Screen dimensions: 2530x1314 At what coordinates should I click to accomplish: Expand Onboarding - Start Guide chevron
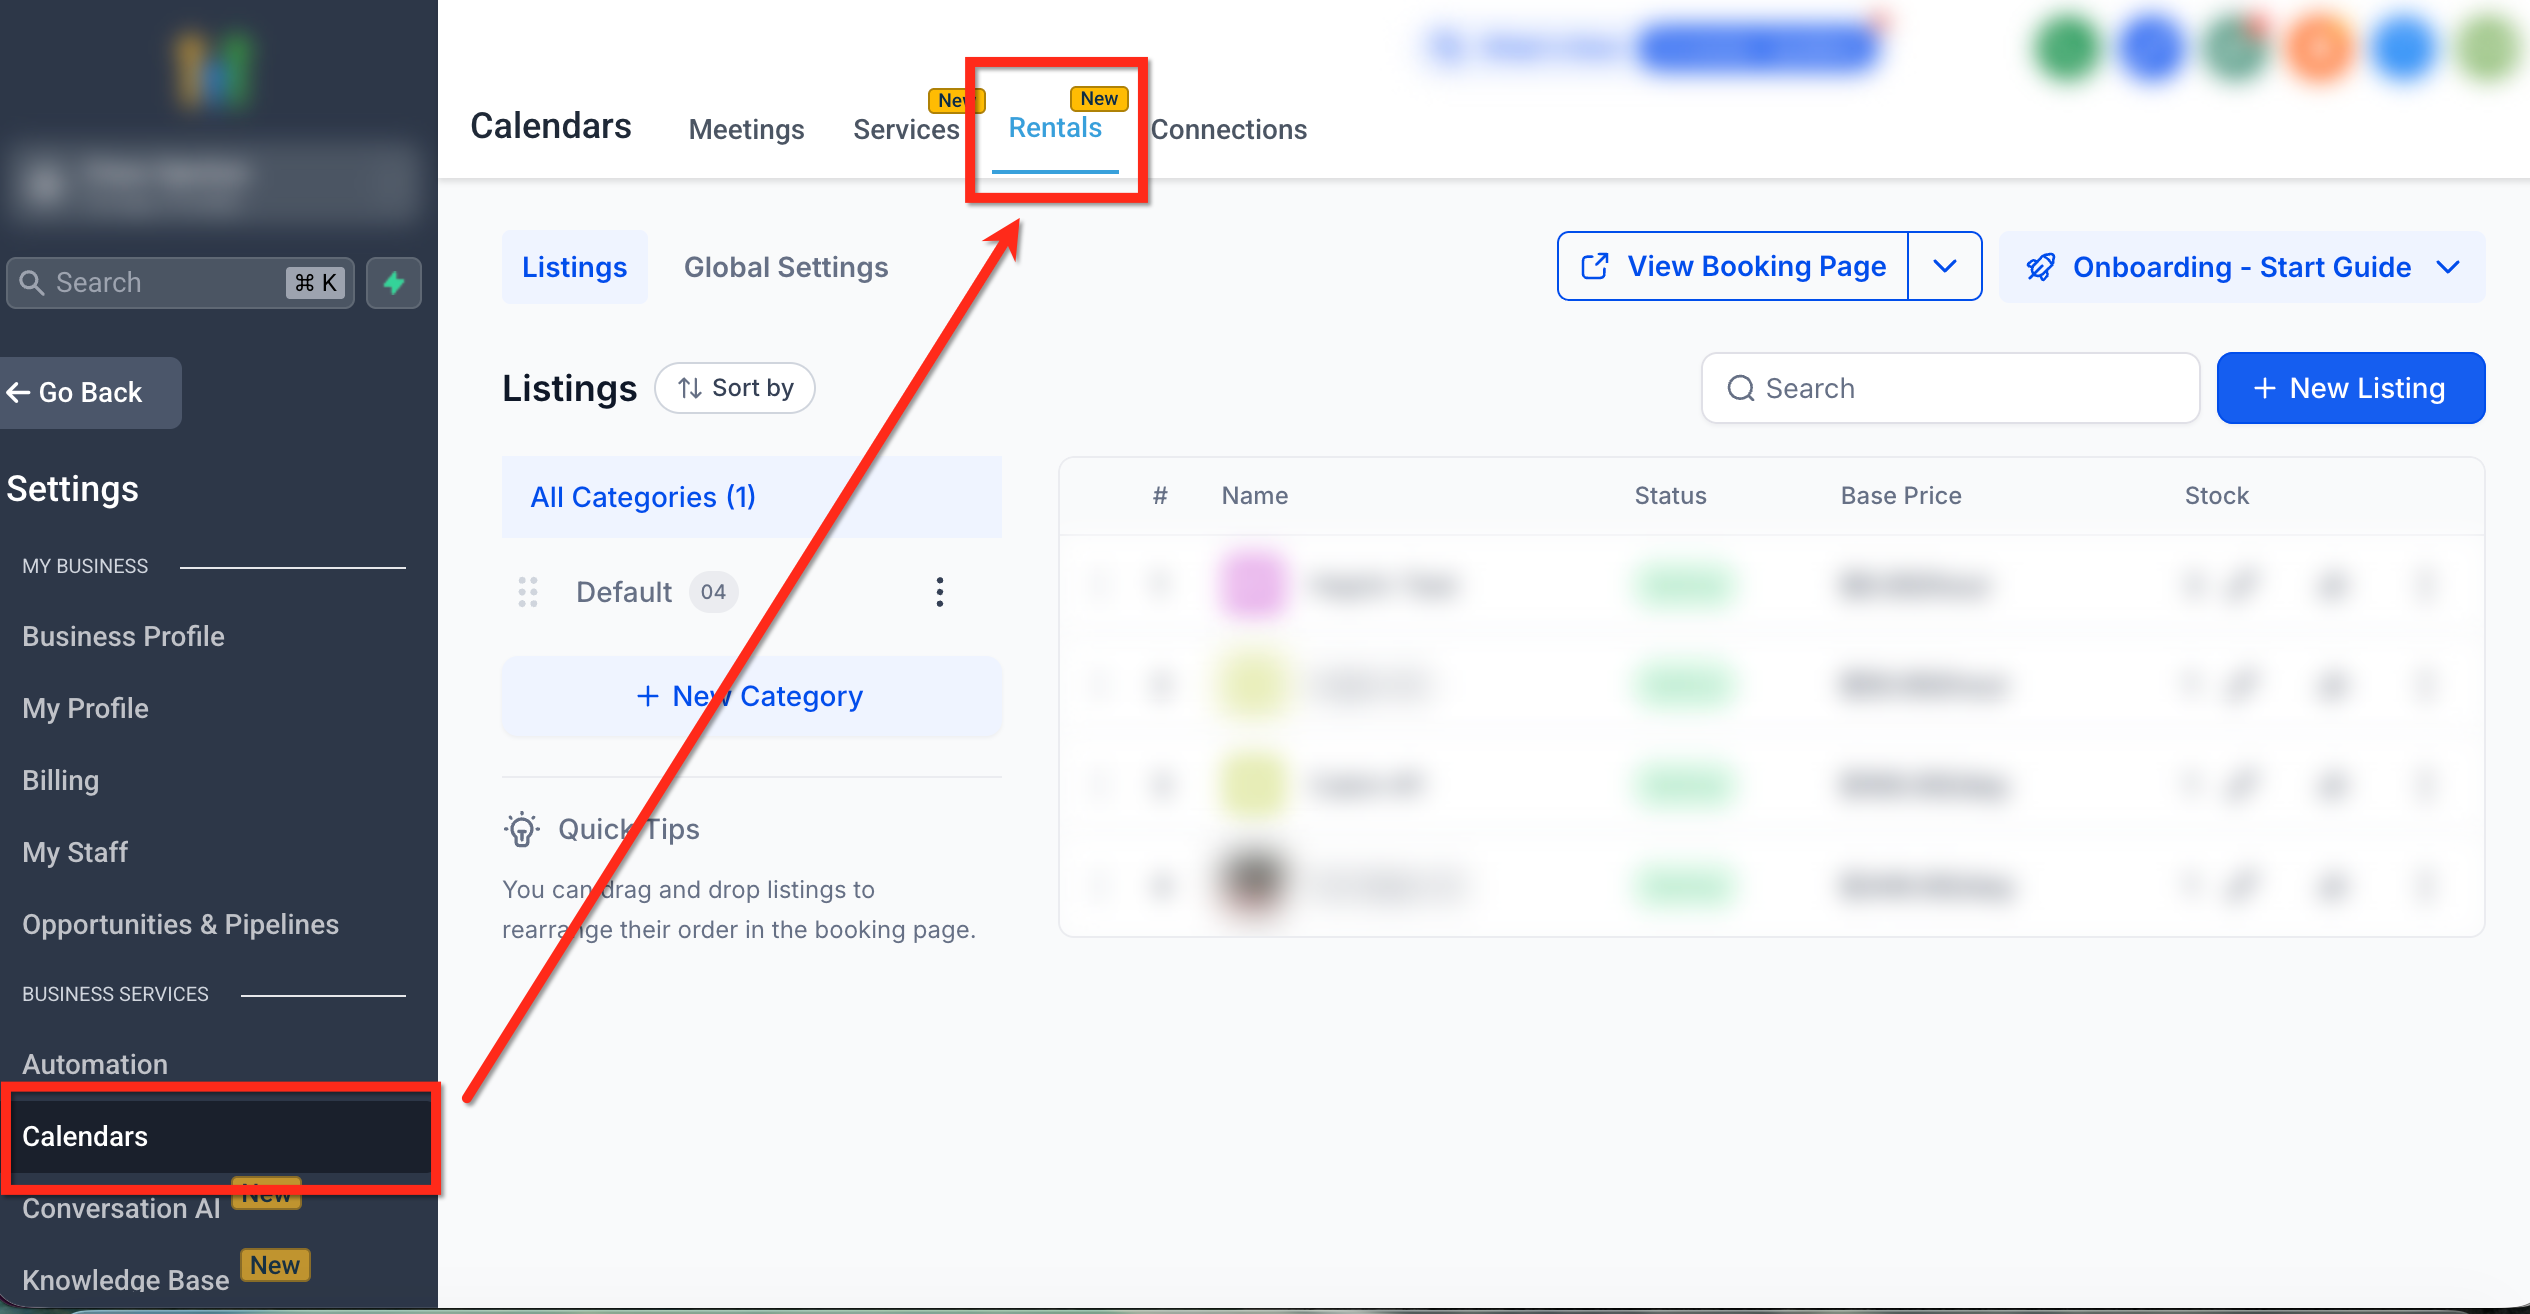[x=2448, y=268]
